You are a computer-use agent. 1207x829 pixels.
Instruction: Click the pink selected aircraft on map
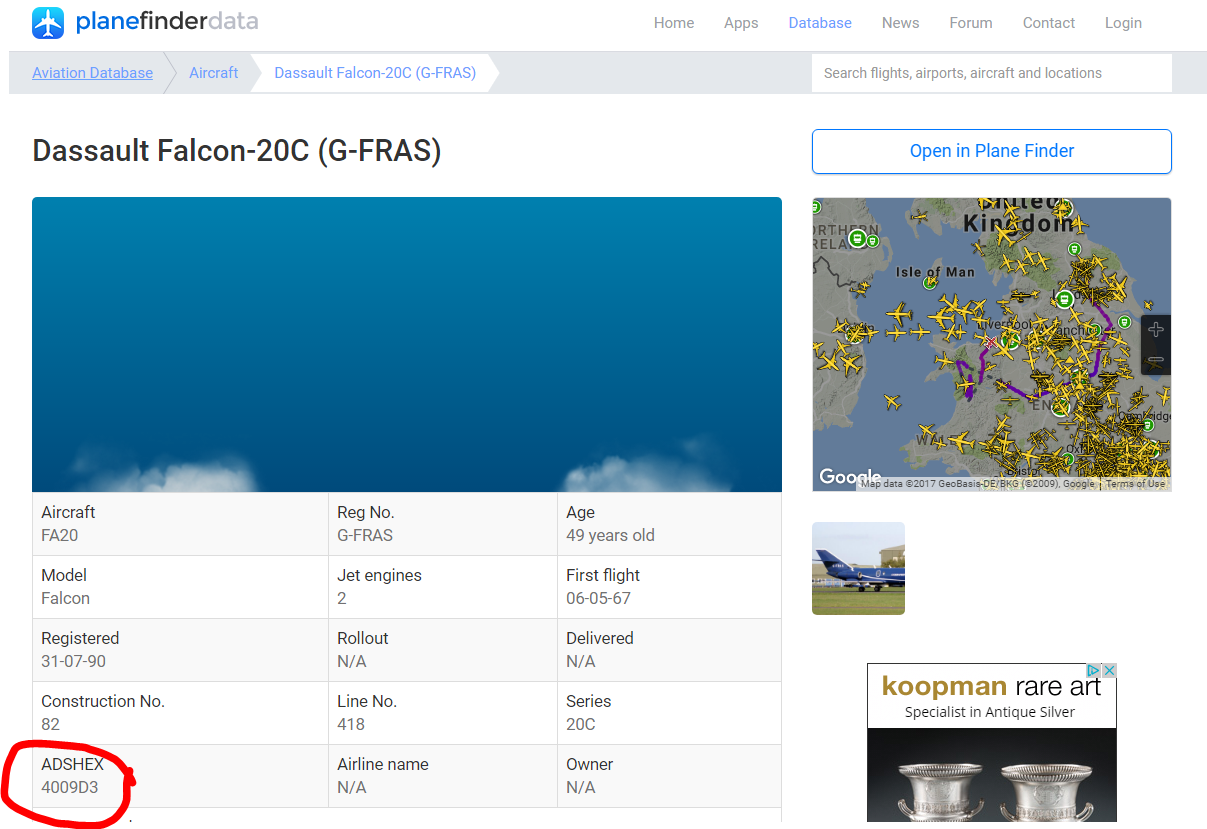point(991,342)
